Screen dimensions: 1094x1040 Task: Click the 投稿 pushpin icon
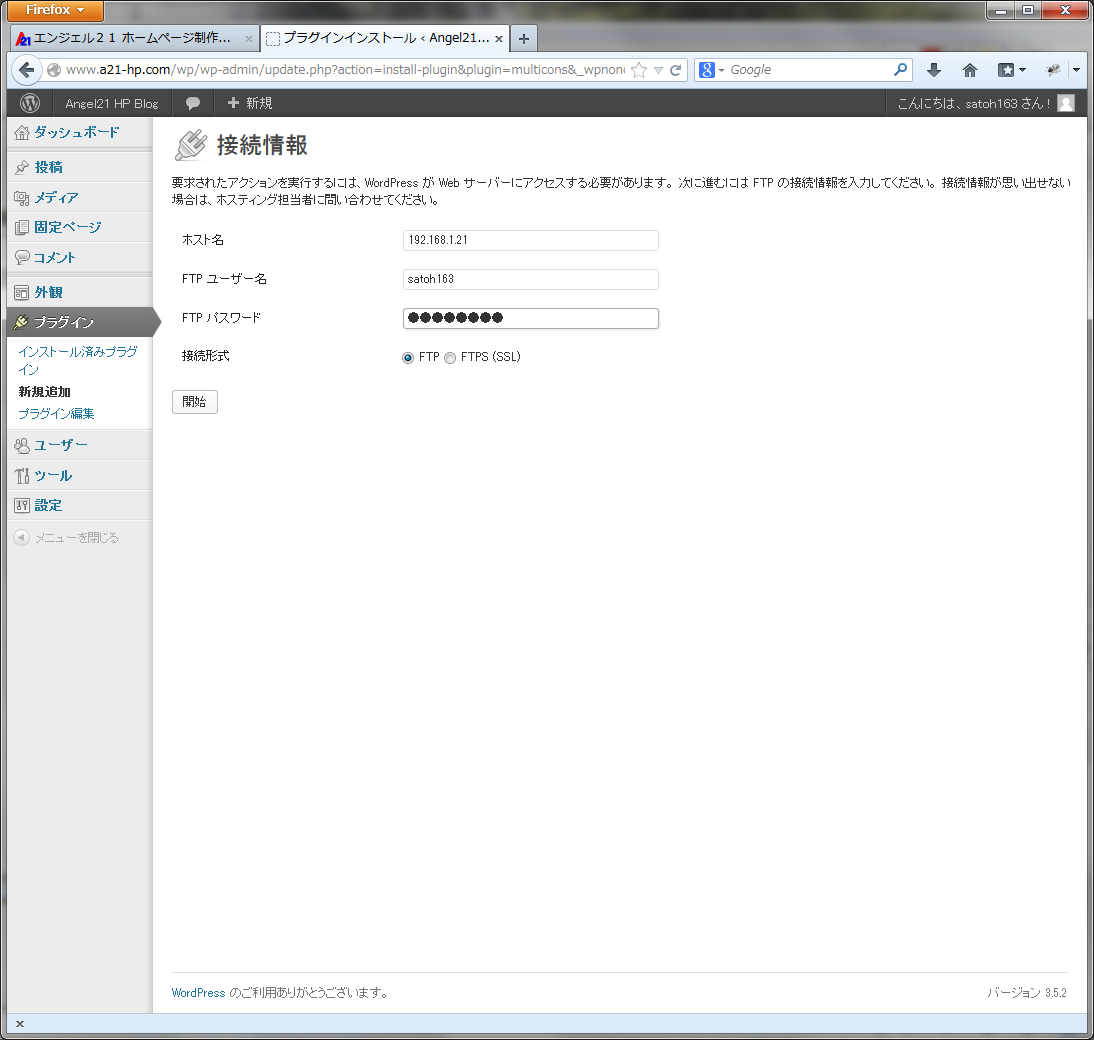[x=22, y=167]
